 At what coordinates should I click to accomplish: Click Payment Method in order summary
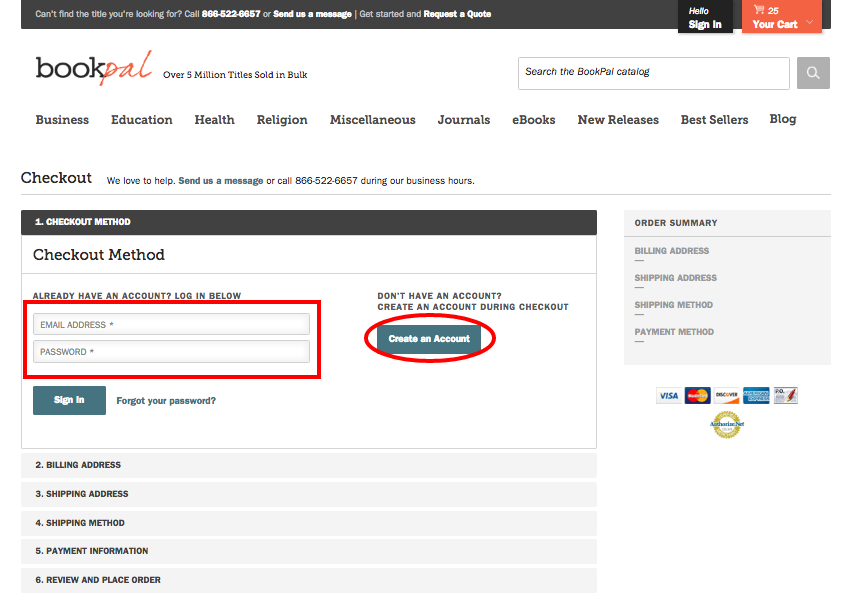pyautogui.click(x=674, y=332)
